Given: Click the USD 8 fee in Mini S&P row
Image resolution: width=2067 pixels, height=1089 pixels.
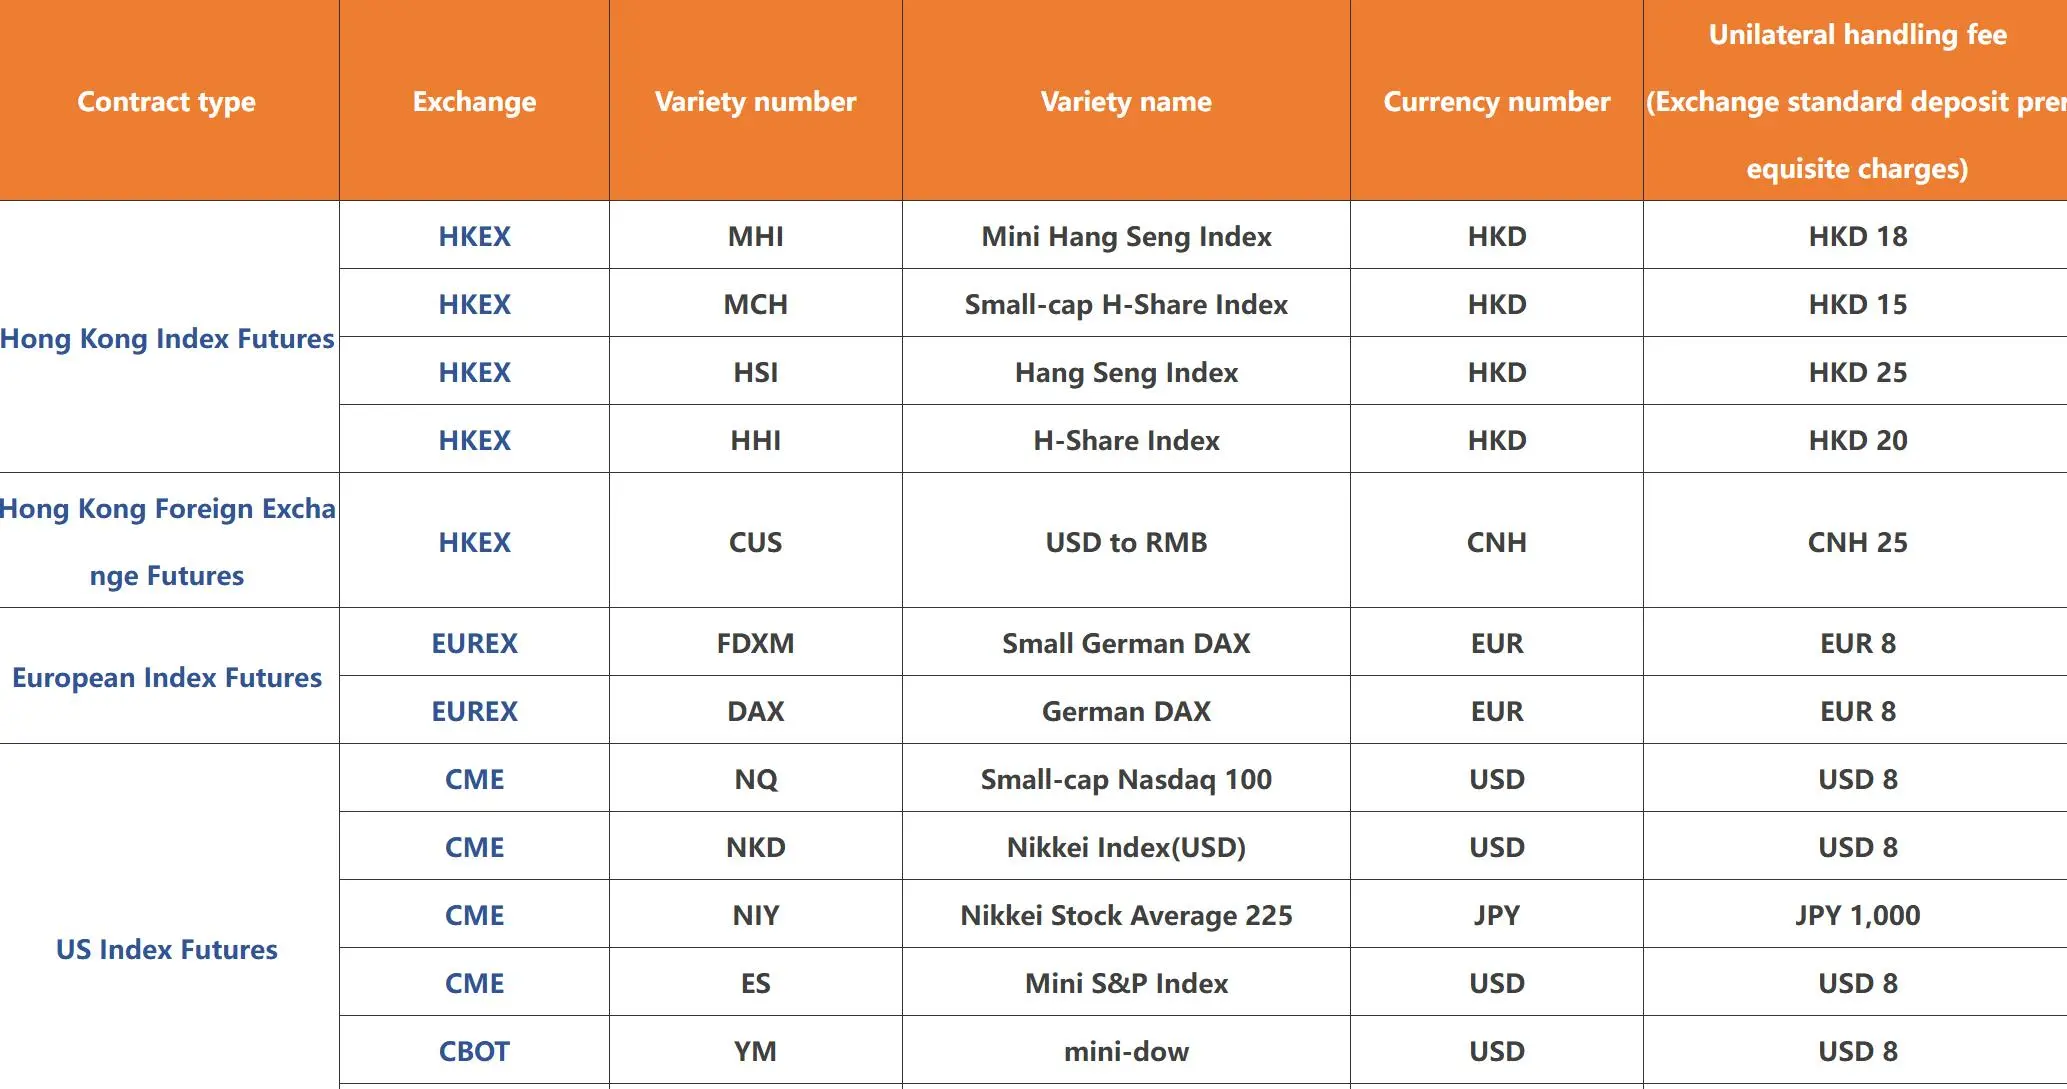Looking at the screenshot, I should pyautogui.click(x=1858, y=984).
